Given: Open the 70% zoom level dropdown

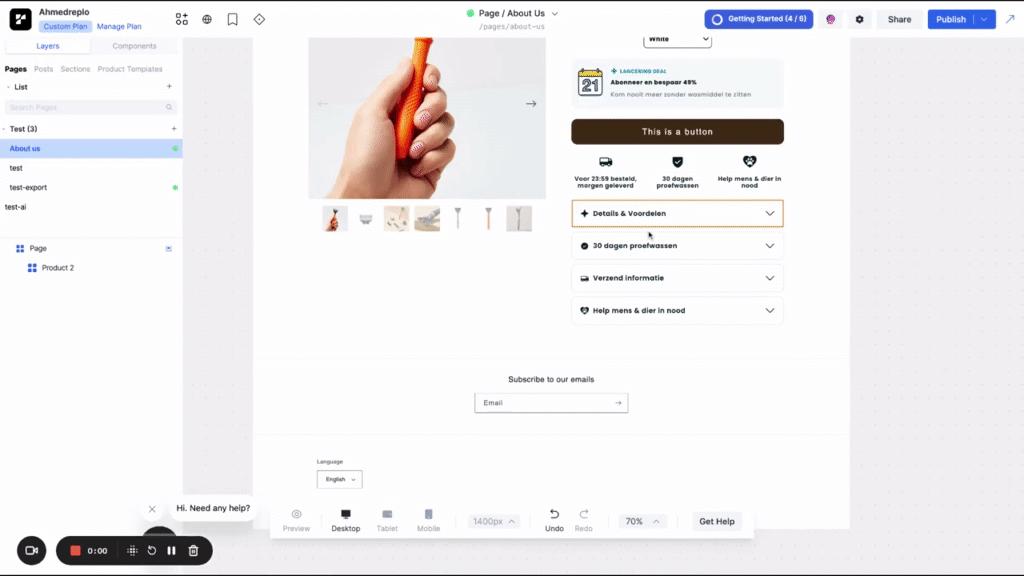Looking at the screenshot, I should [x=643, y=521].
